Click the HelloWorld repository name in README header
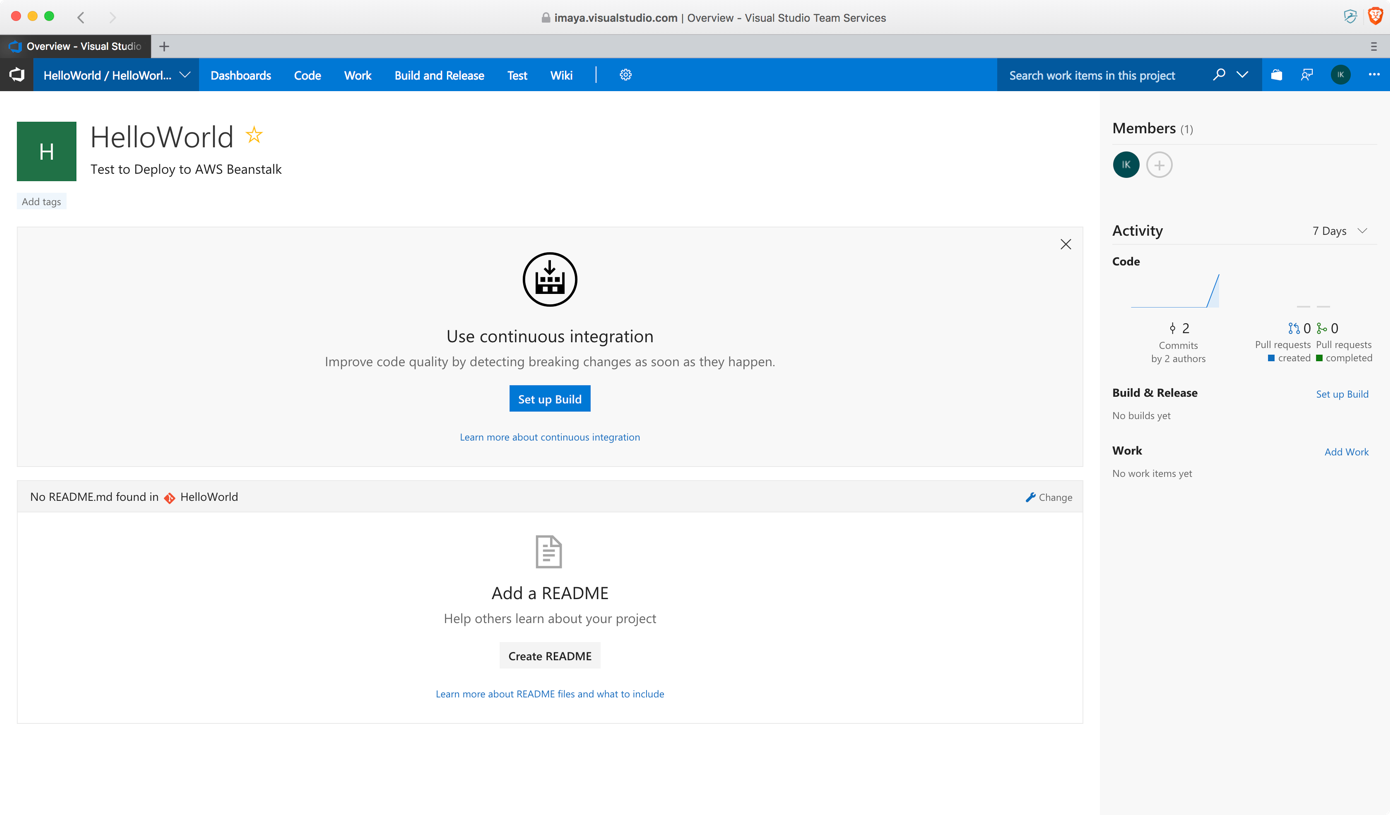The height and width of the screenshot is (815, 1390). tap(209, 497)
